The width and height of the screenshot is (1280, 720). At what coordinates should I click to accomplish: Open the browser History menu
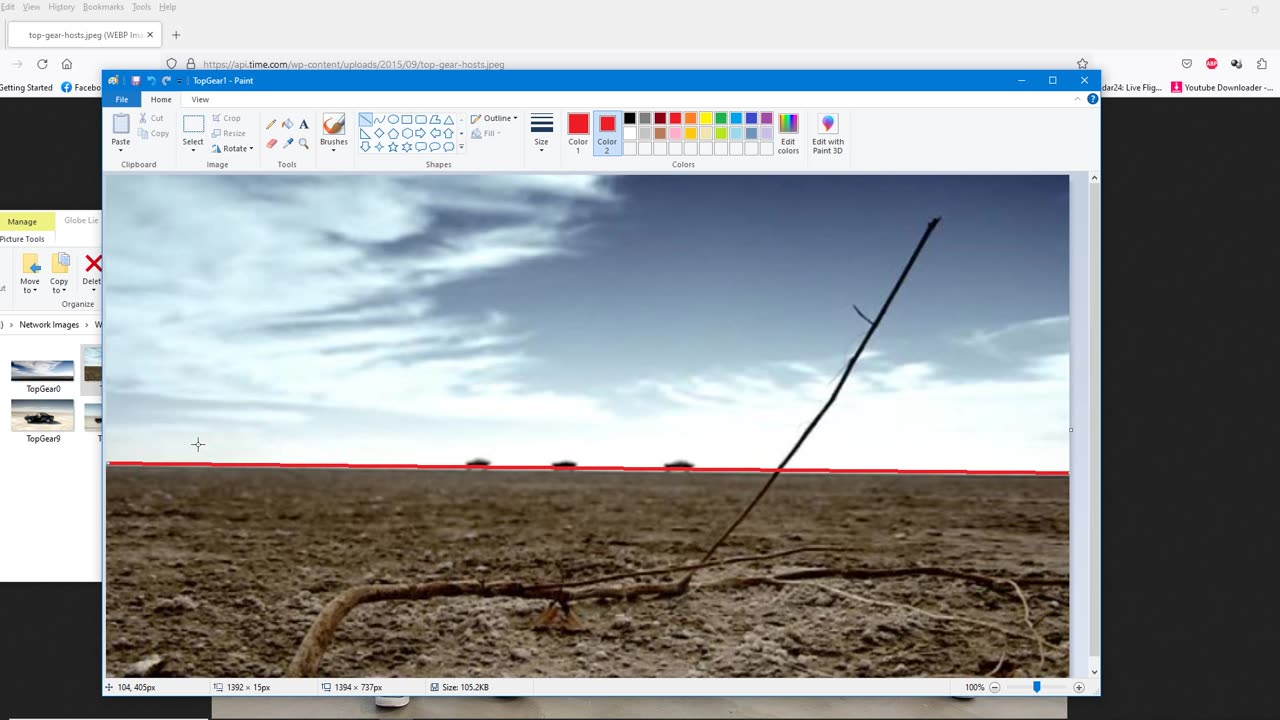[61, 7]
